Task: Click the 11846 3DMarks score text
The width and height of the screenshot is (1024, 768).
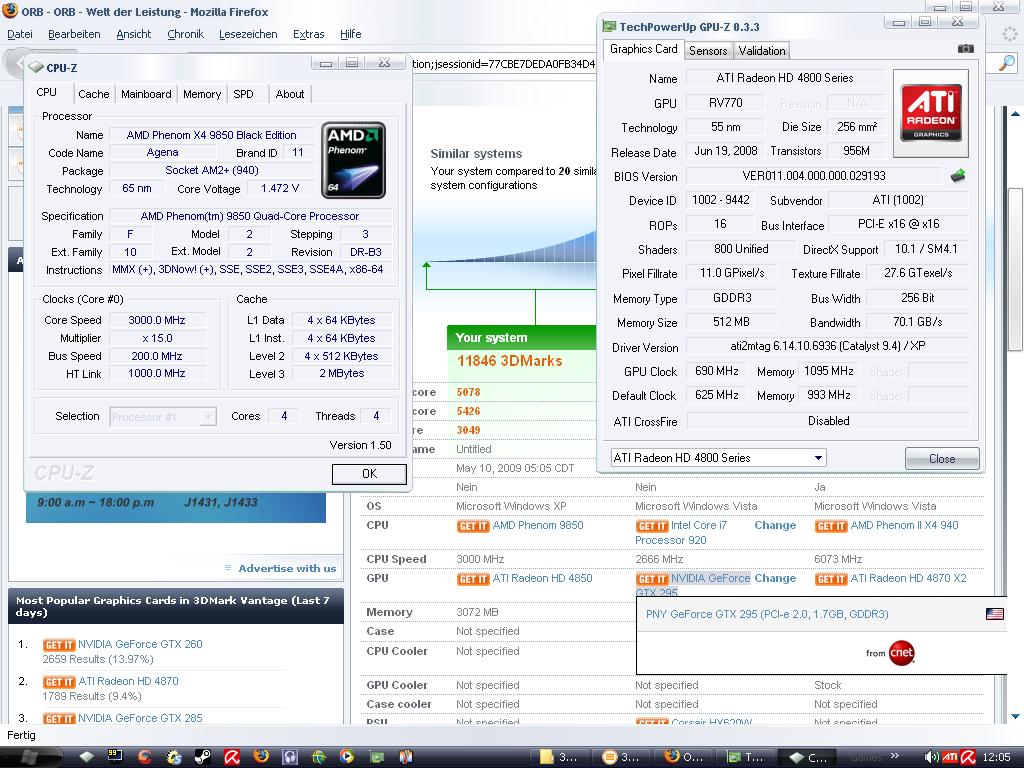Action: click(x=509, y=360)
